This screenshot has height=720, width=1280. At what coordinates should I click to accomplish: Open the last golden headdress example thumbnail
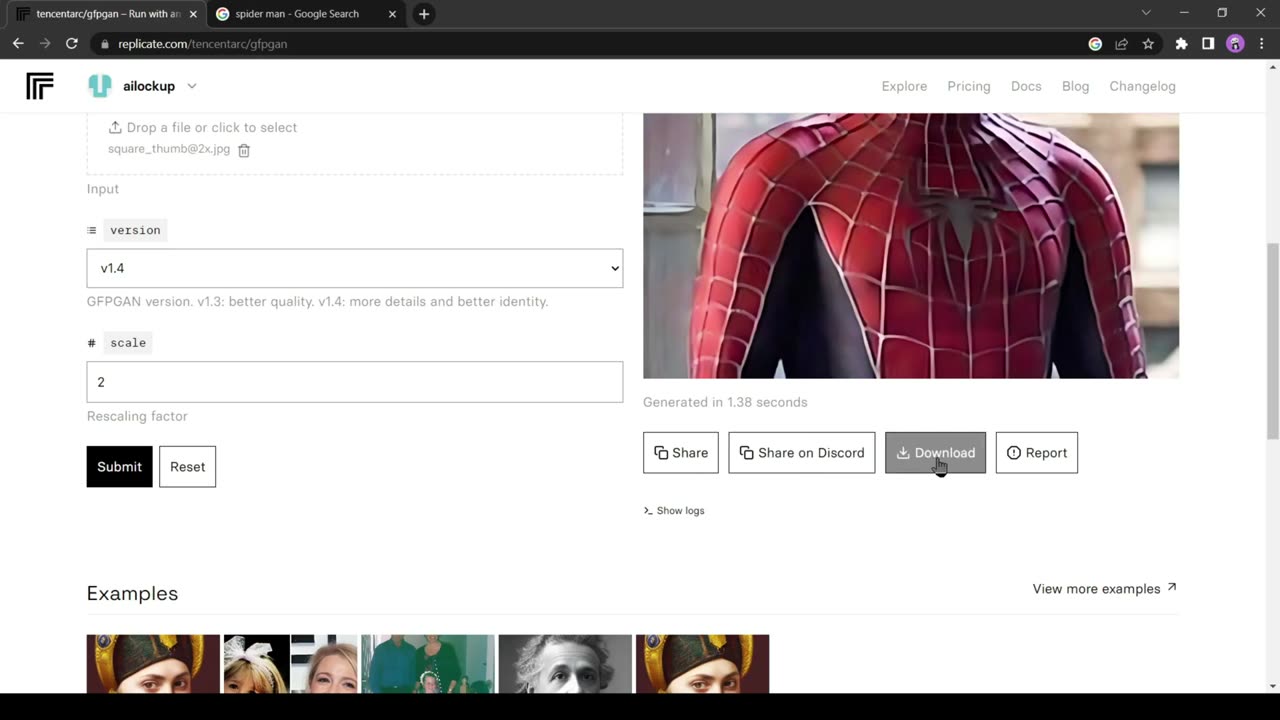[x=702, y=664]
